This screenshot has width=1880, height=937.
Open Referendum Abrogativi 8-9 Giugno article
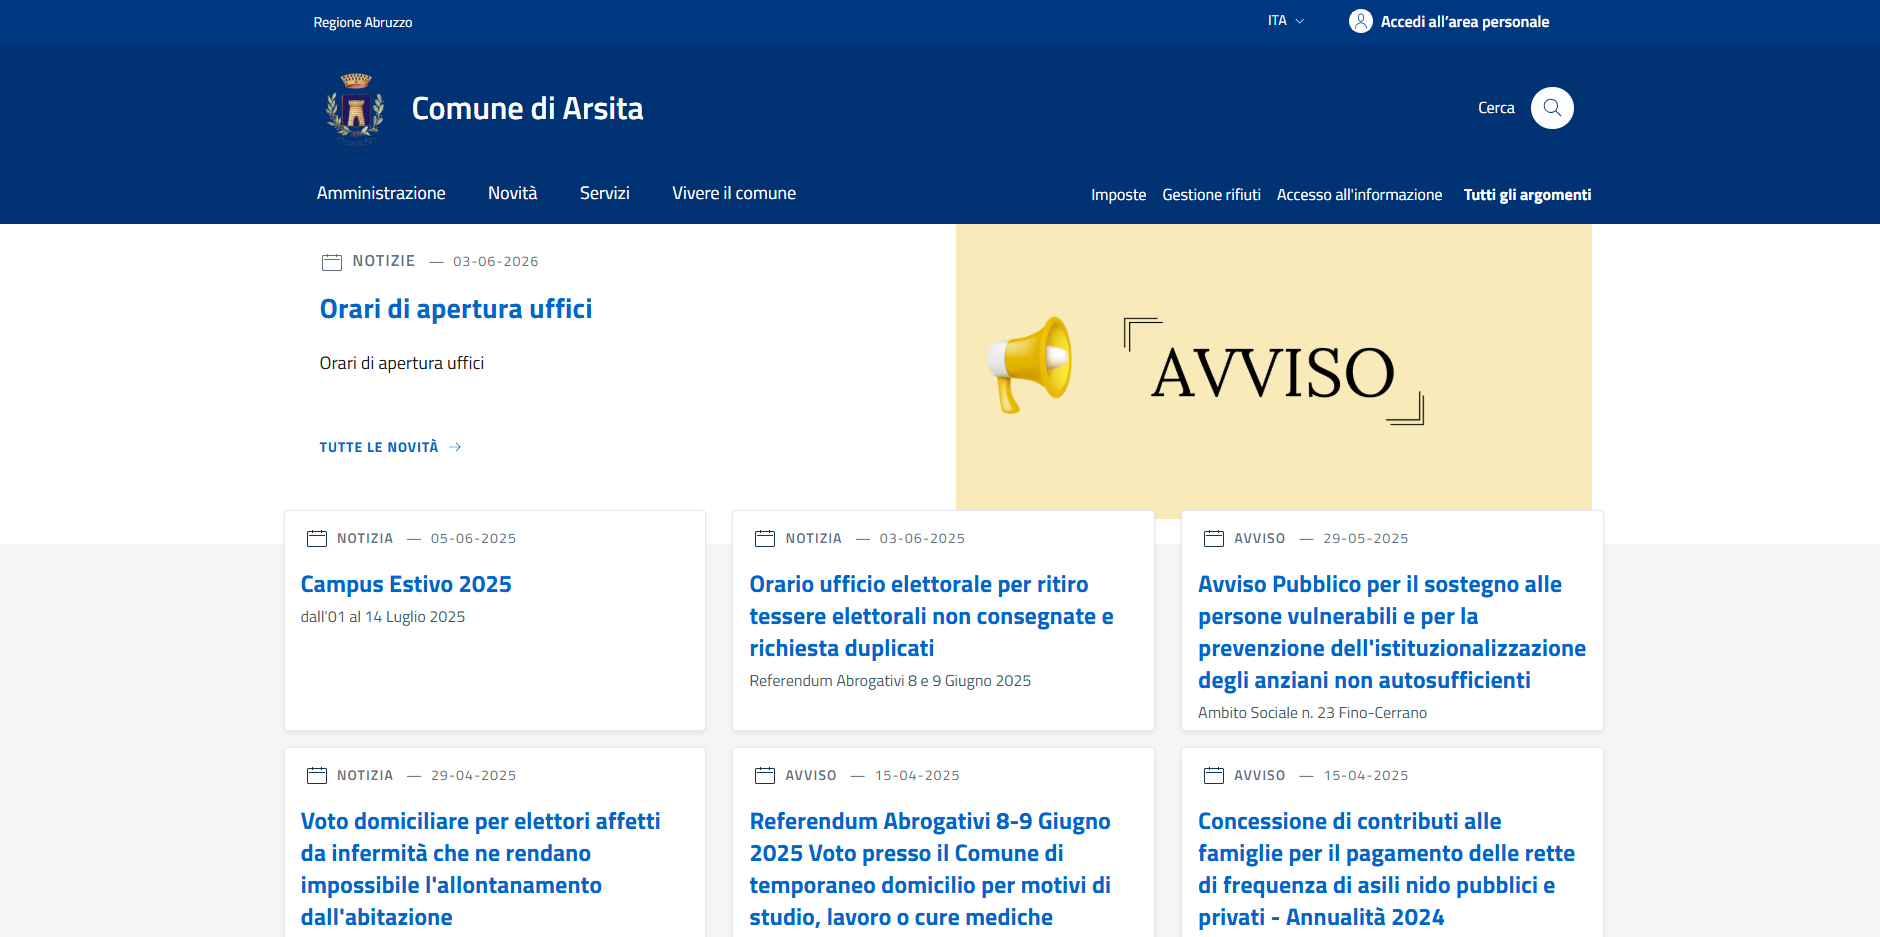click(x=930, y=869)
